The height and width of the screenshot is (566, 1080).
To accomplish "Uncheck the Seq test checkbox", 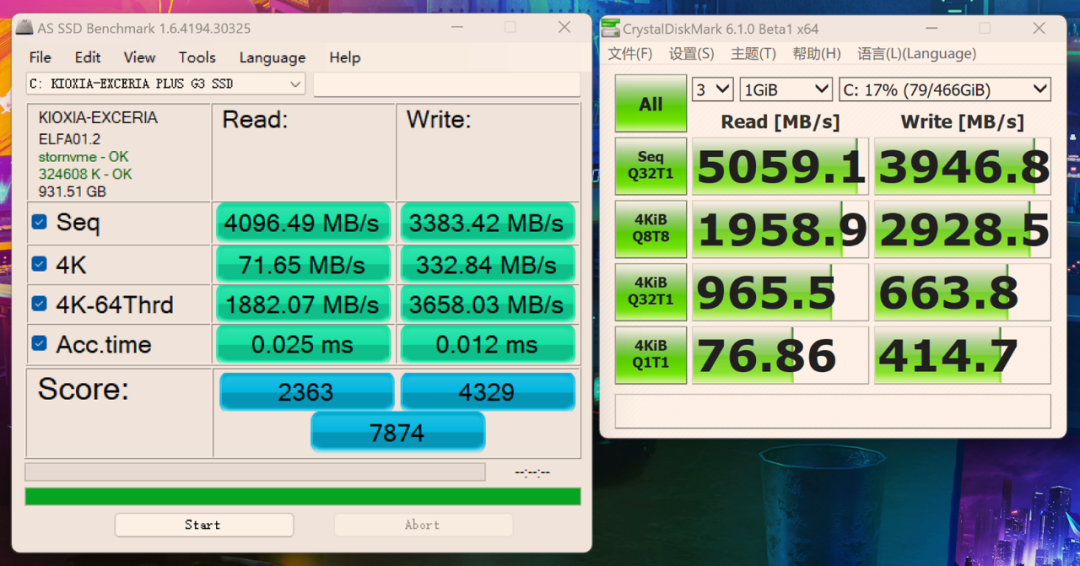I will pos(39,222).
